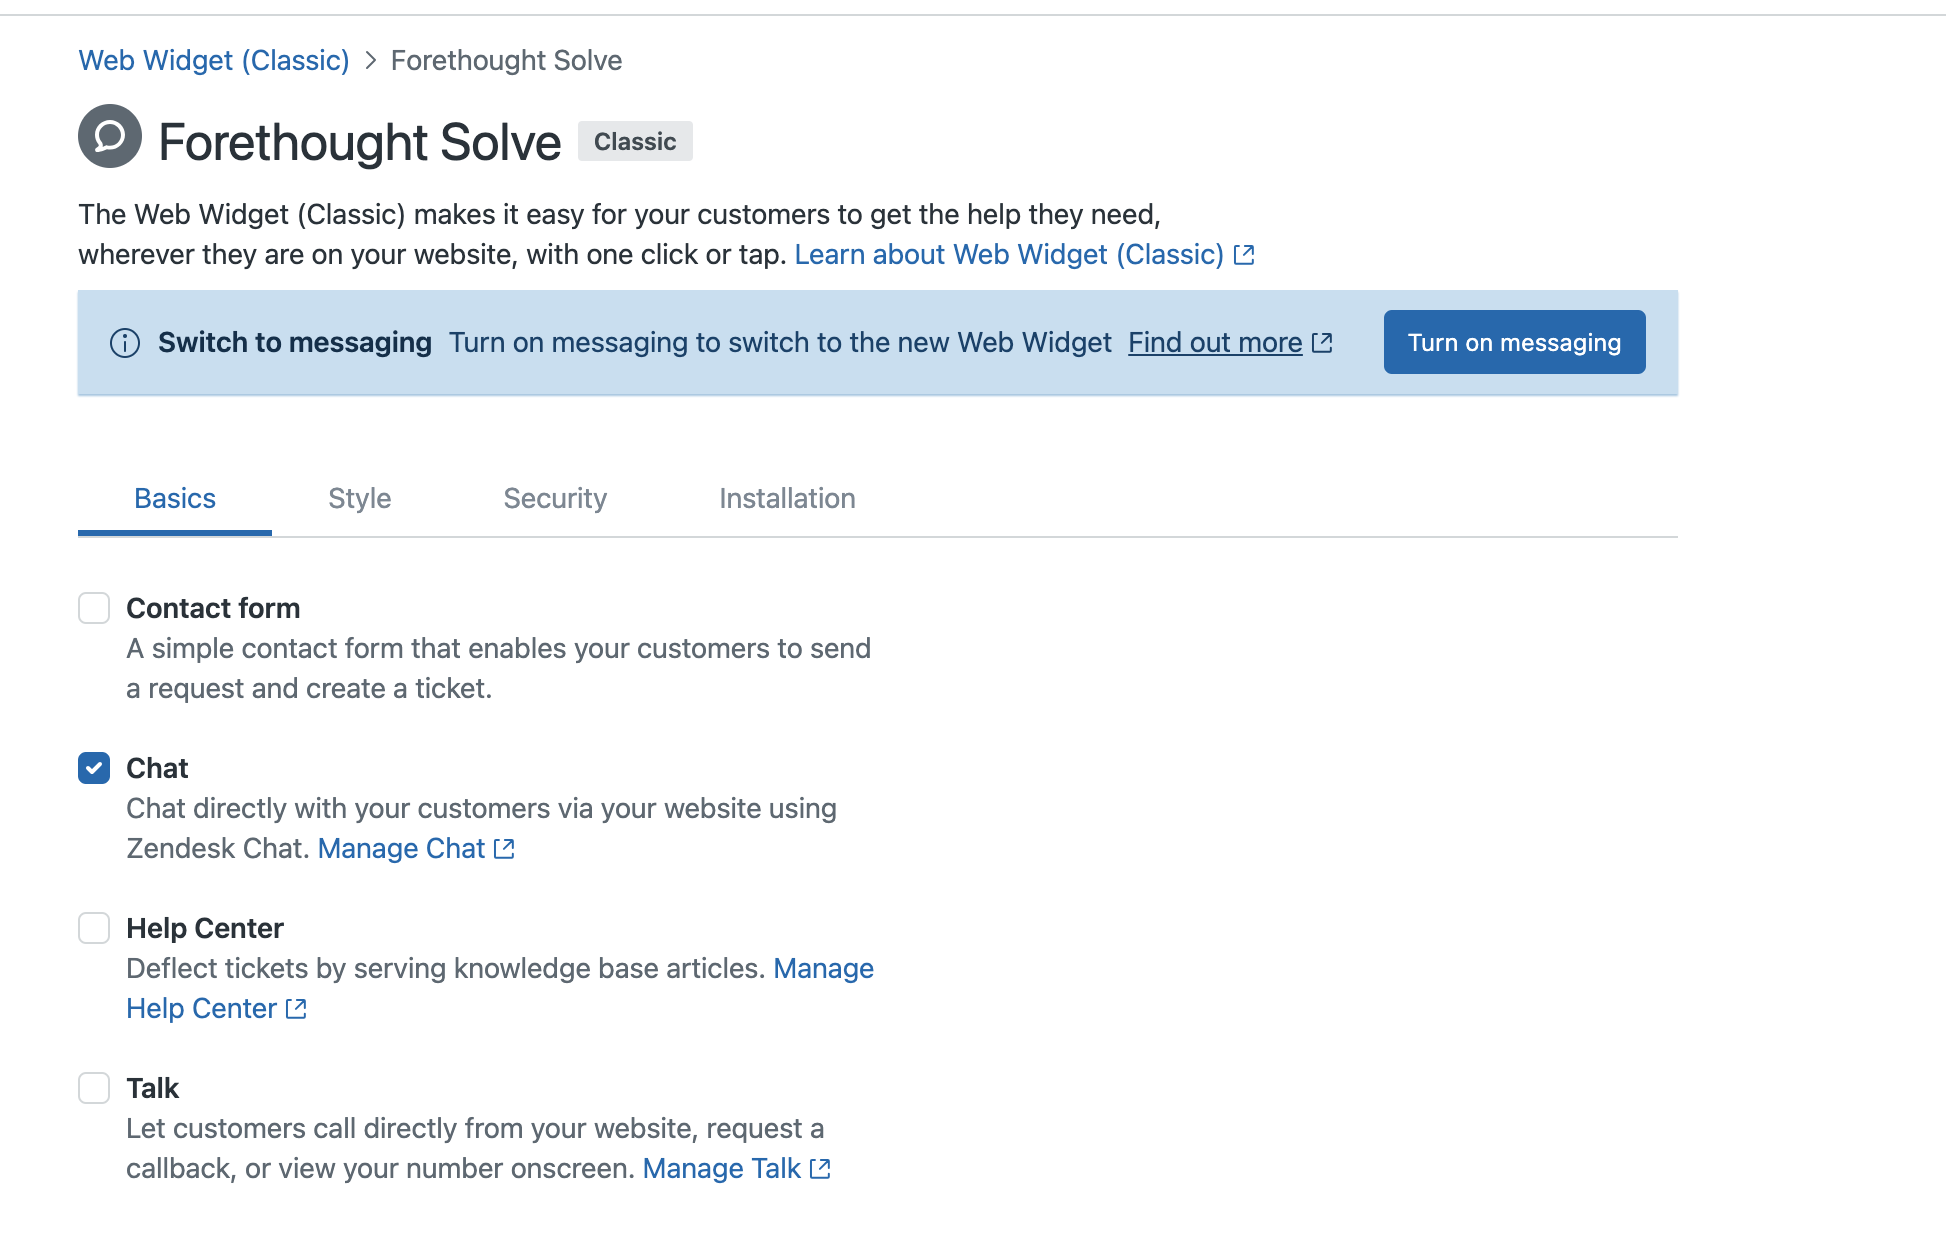Image resolution: width=1946 pixels, height=1256 pixels.
Task: Enable the Help Center checkbox
Action: click(x=94, y=928)
